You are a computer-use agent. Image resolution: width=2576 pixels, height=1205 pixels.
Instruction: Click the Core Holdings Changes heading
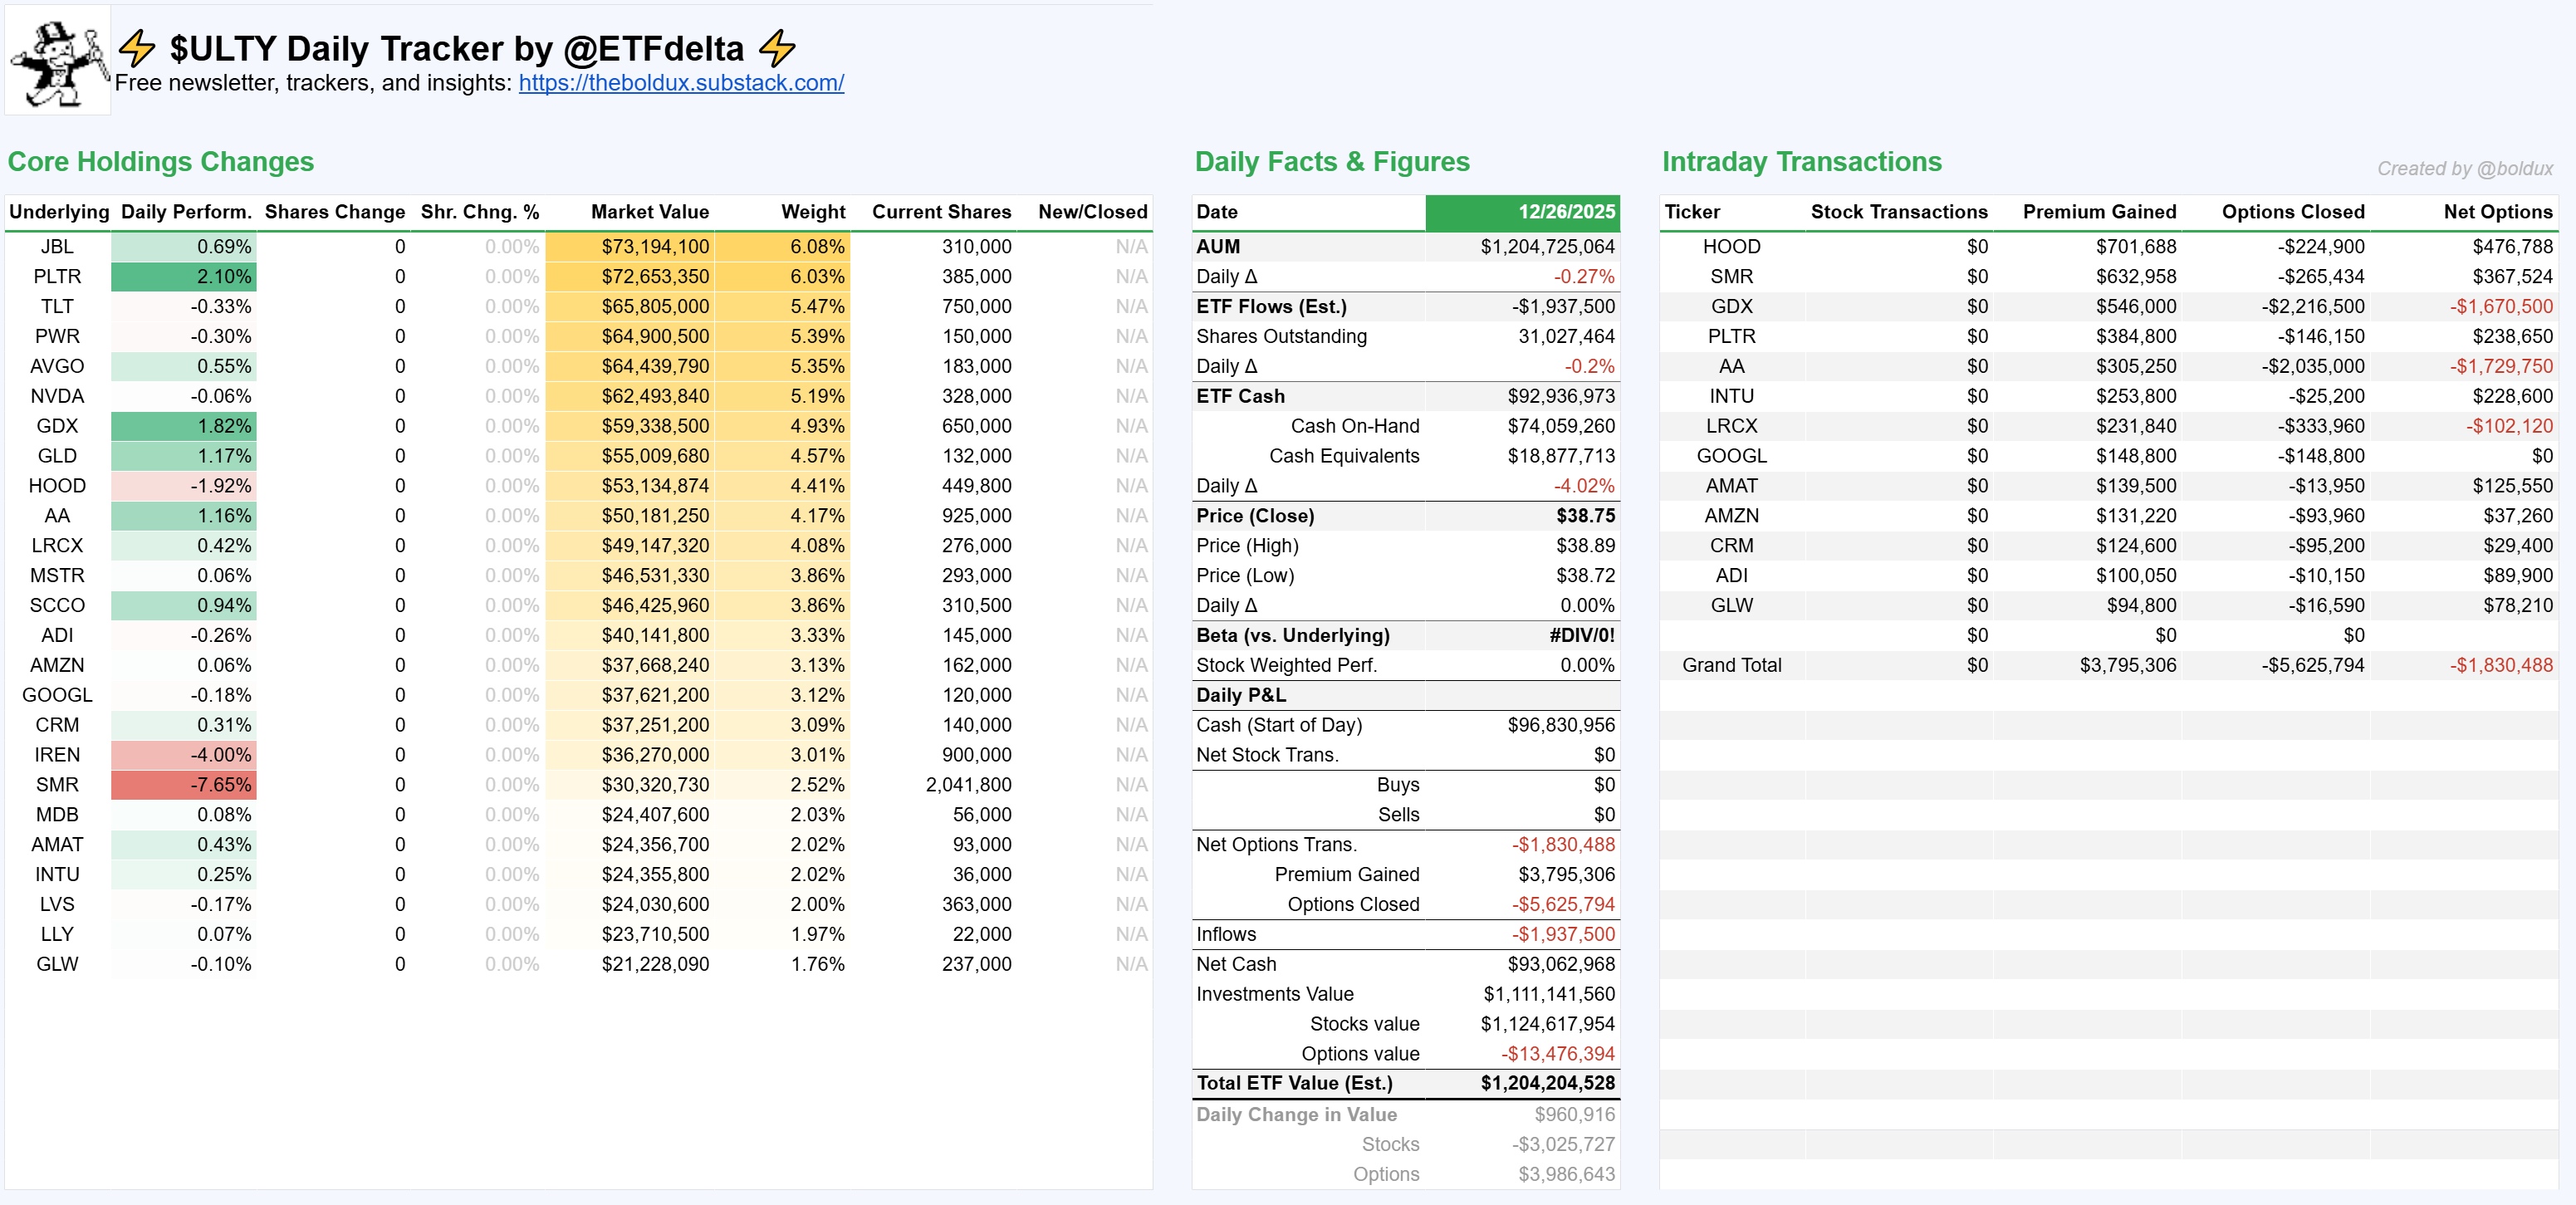click(x=161, y=162)
